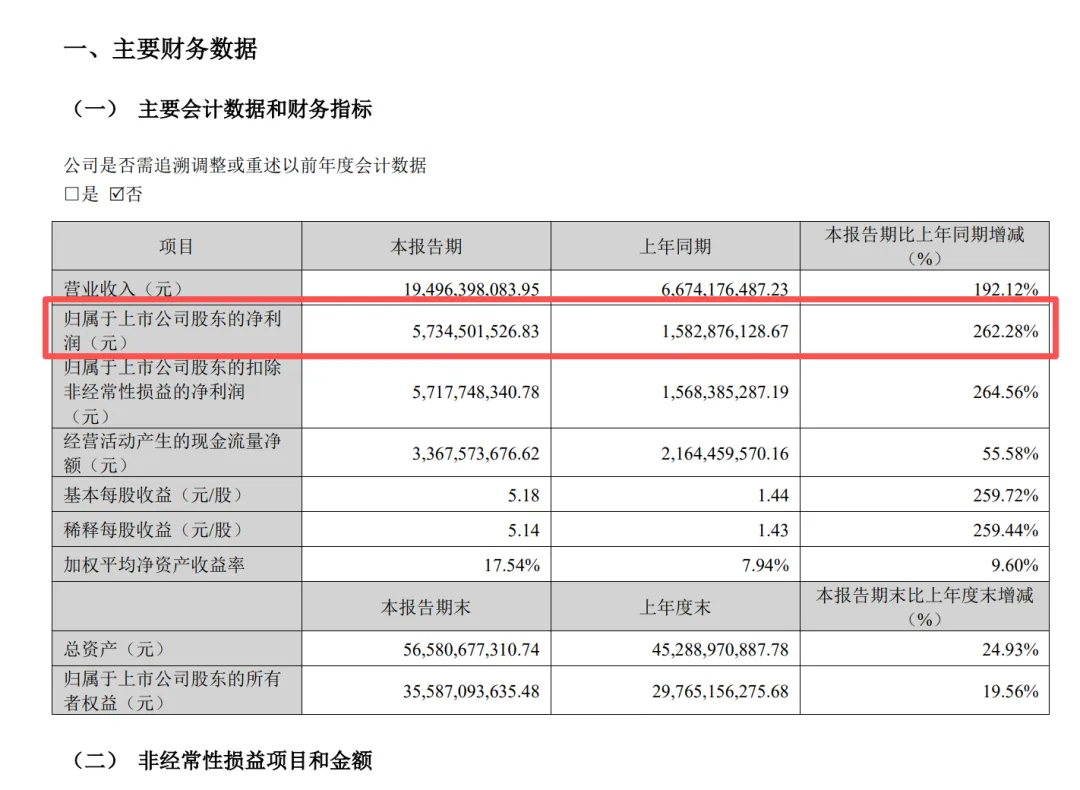
Task: Click the 本报告期末 header cell
Action: pyautogui.click(x=426, y=605)
